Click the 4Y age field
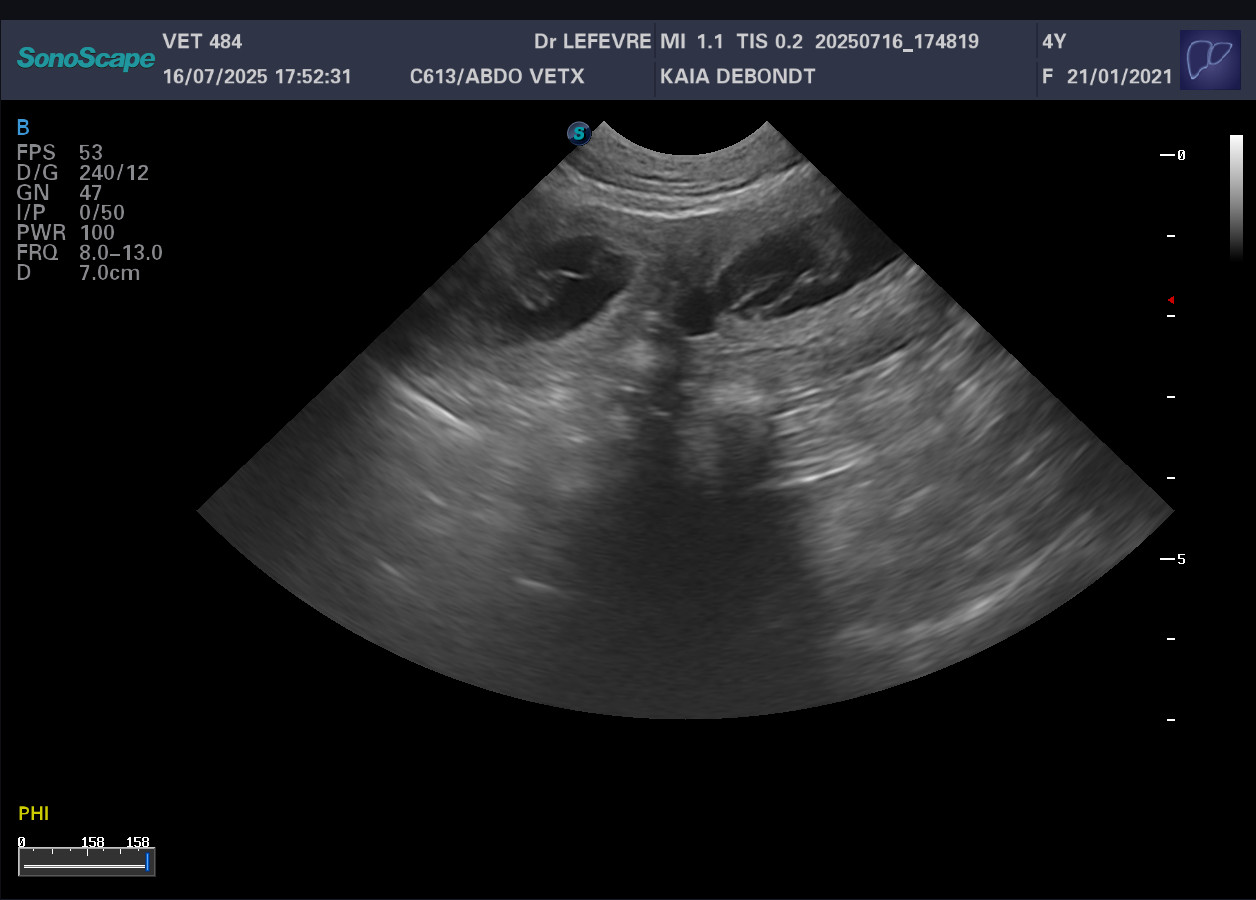Viewport: 1256px width, 900px height. (1053, 42)
